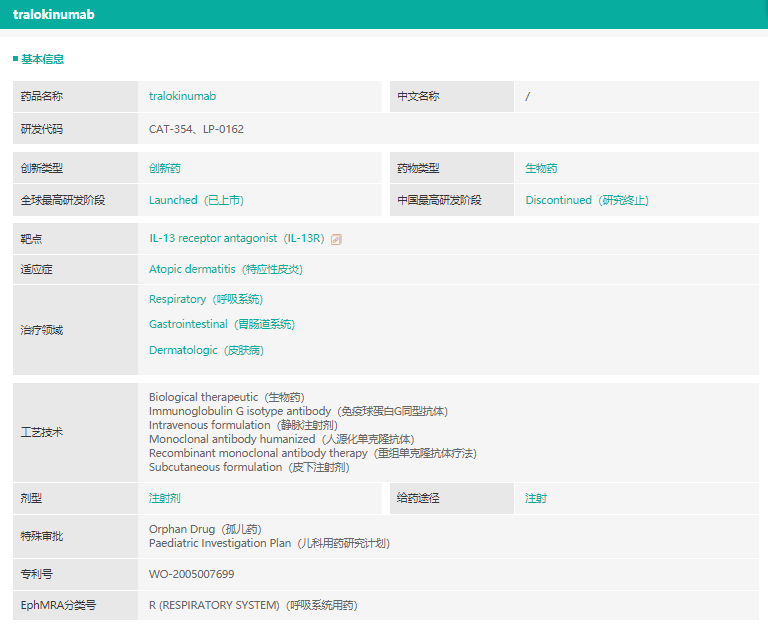Click the 靶点 label cell
768x632 pixels.
75,239
